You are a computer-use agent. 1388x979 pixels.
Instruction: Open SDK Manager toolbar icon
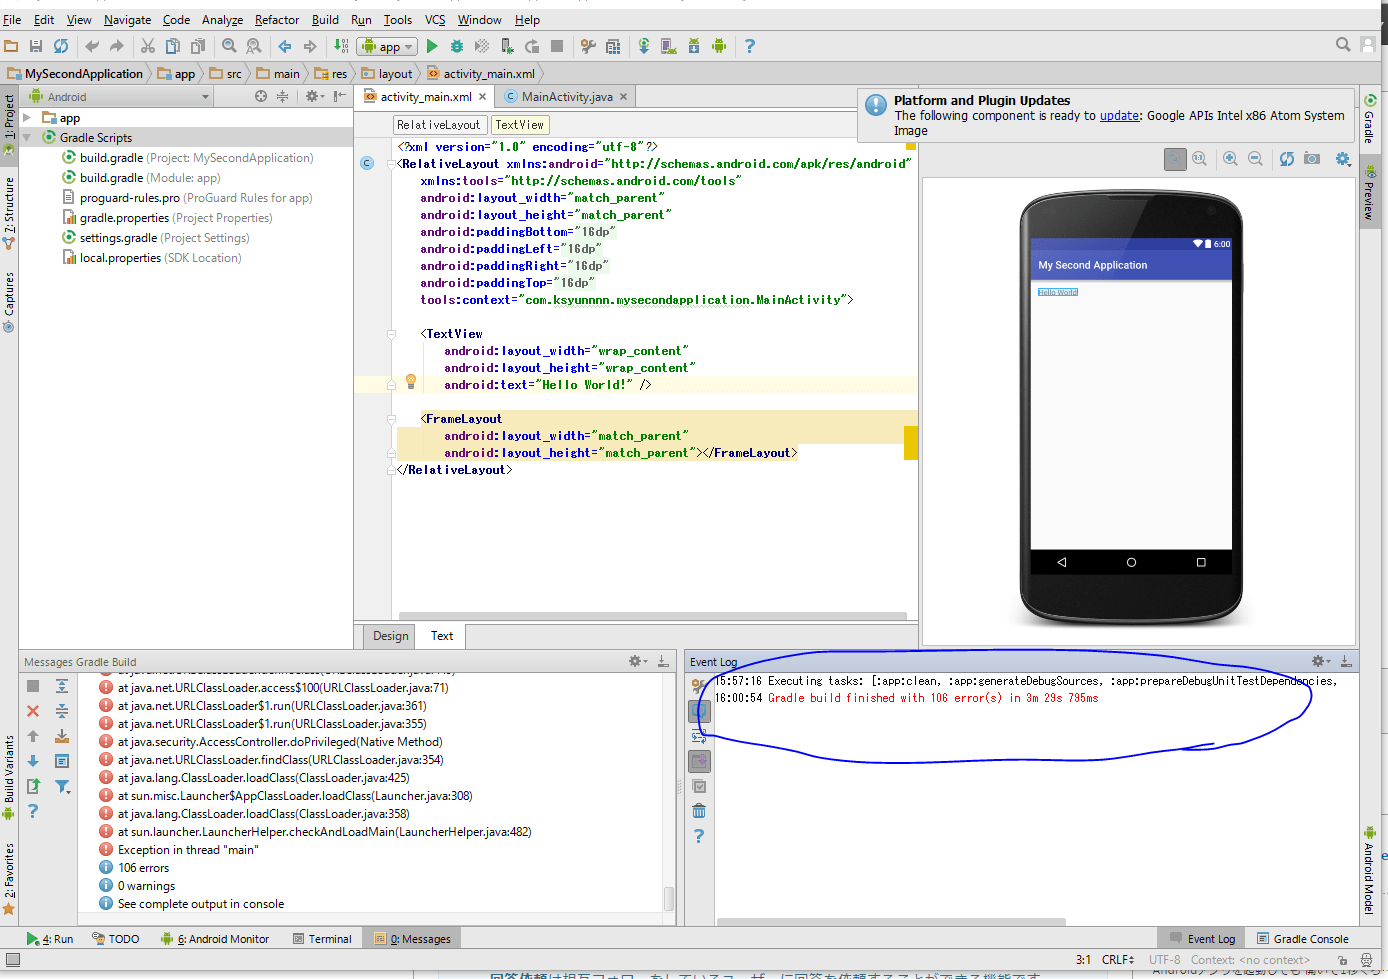[694, 46]
